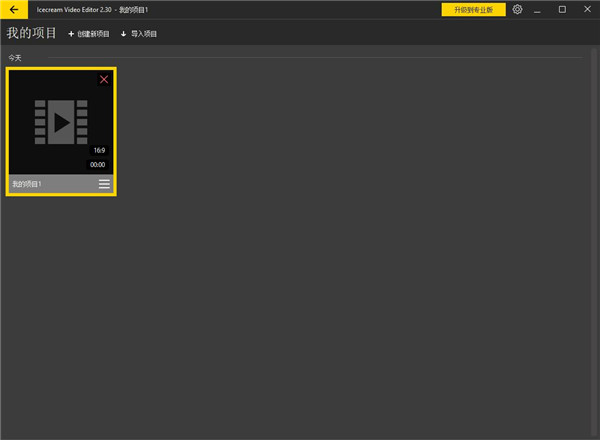Delete the project using the red X

click(104, 79)
